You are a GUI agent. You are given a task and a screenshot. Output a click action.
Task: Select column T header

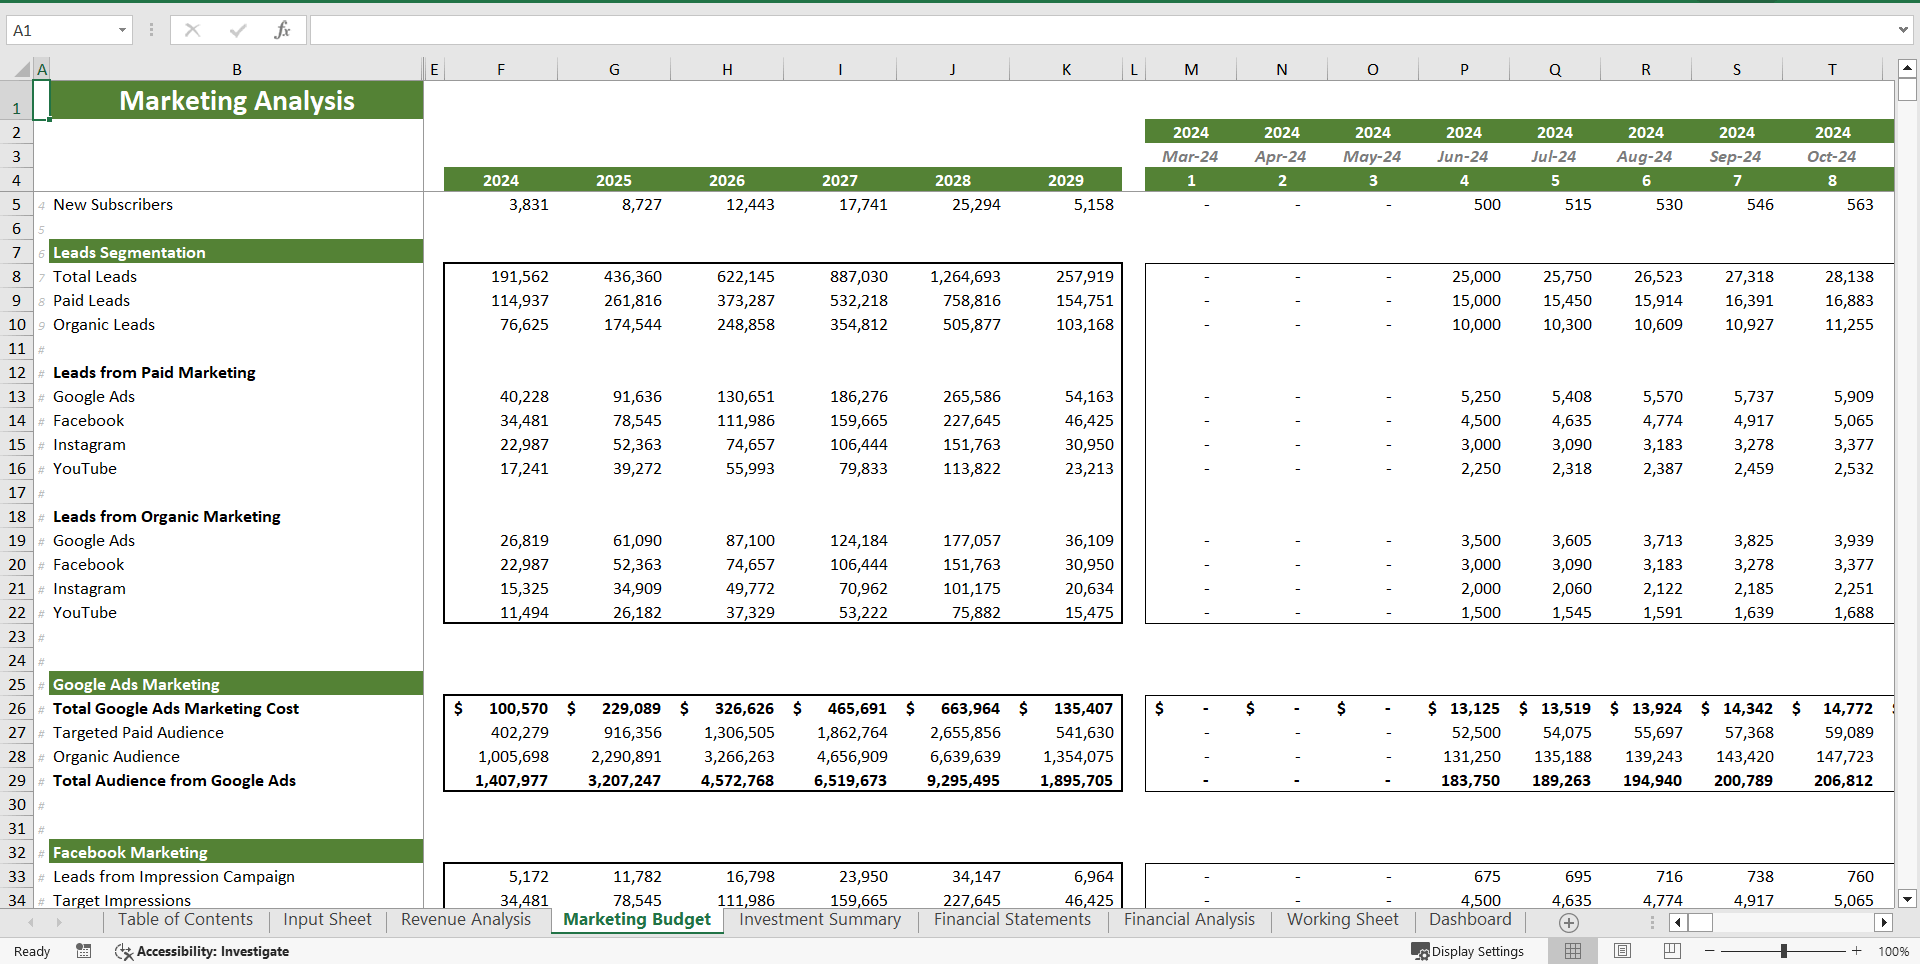[1832, 69]
